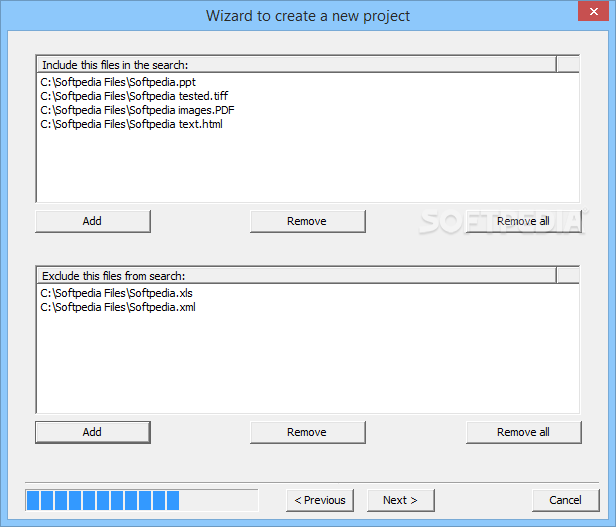Go back with the Previous button
616x527 pixels.
(320, 500)
